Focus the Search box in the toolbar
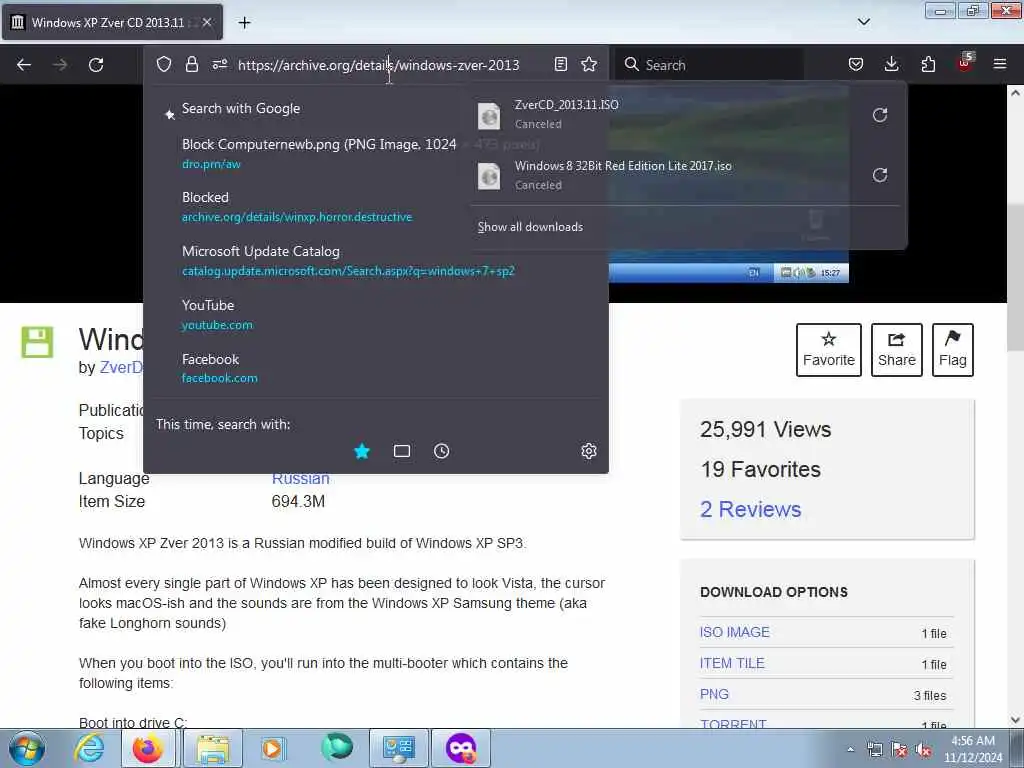The width and height of the screenshot is (1024, 768). click(x=709, y=65)
